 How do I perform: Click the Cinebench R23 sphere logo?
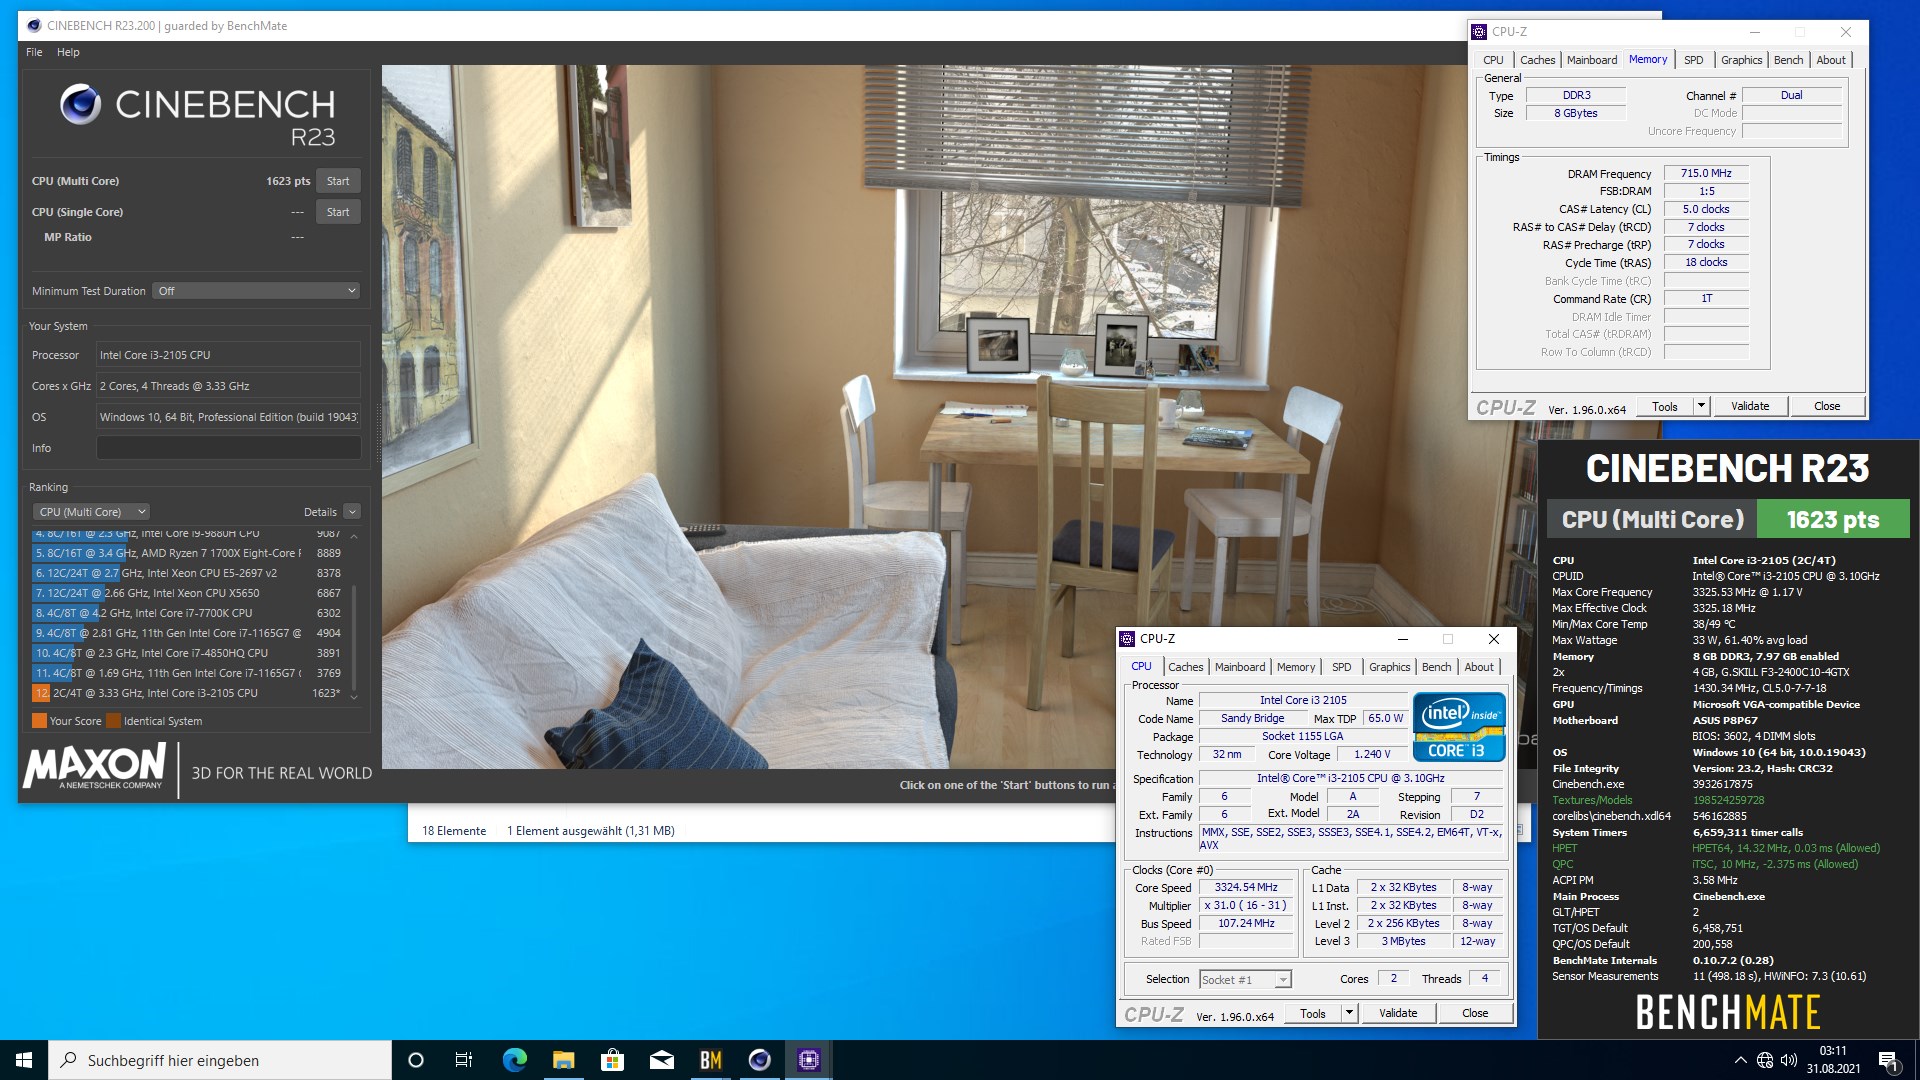coord(80,104)
